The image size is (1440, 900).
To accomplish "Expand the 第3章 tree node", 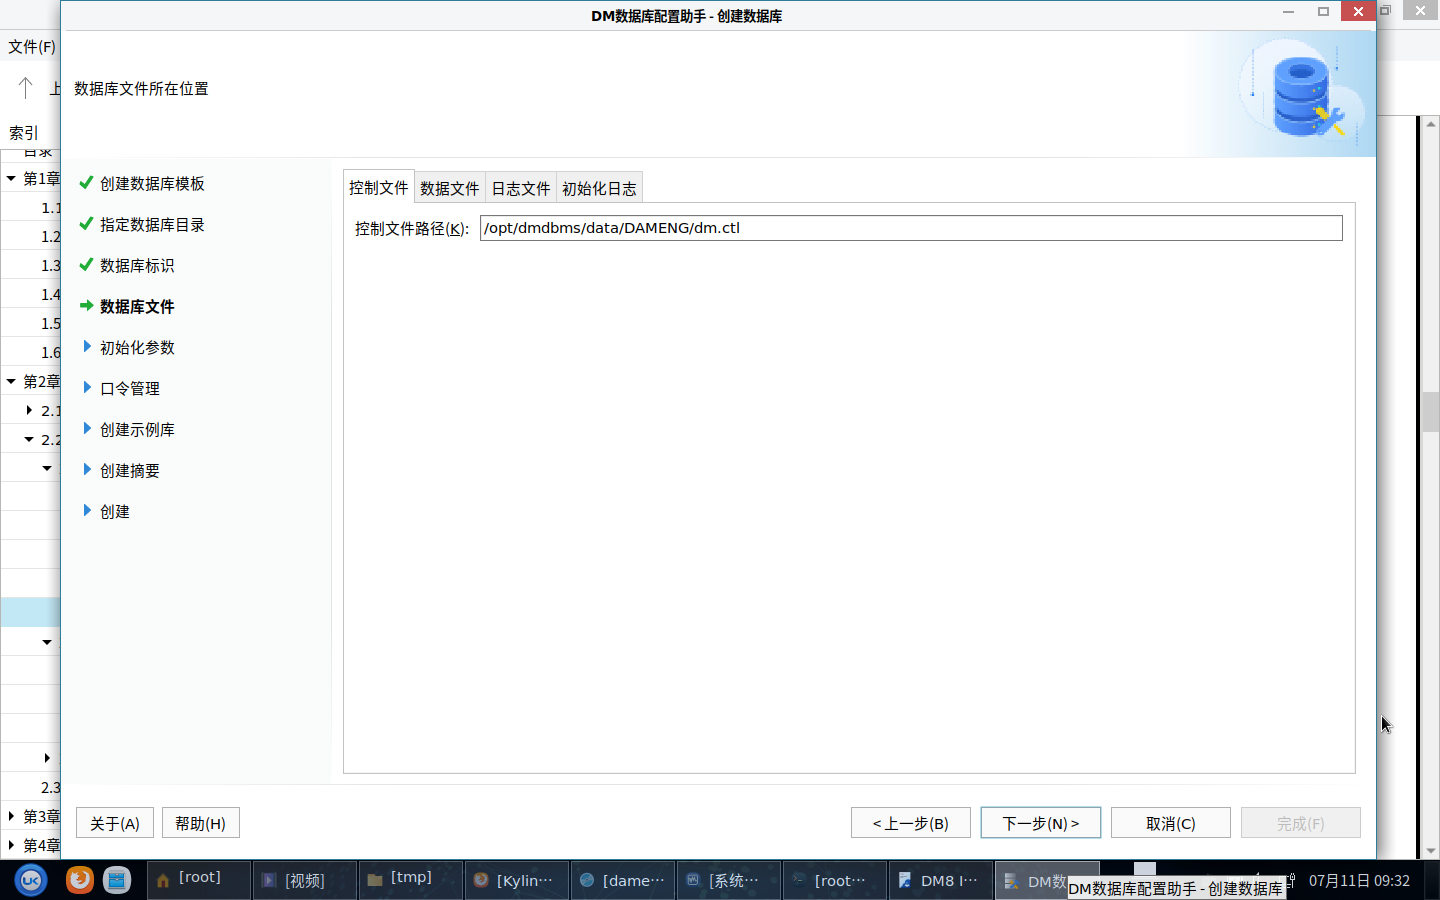I will [x=11, y=816].
